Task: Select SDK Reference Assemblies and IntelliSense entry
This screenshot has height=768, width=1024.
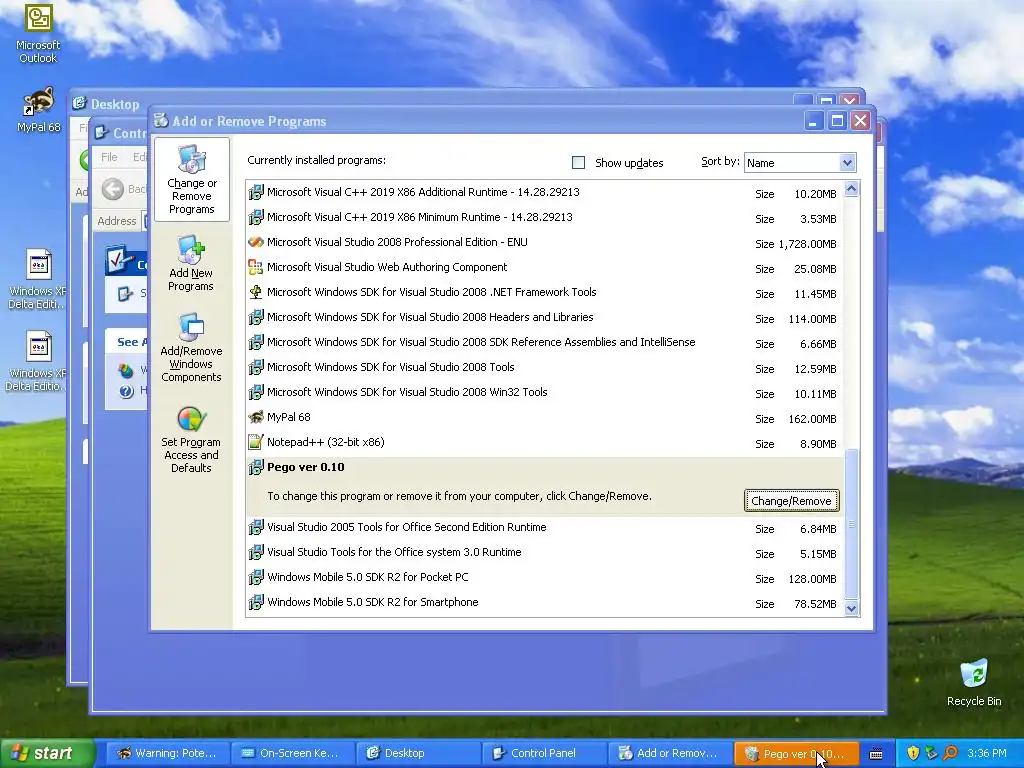Action: pos(545,343)
